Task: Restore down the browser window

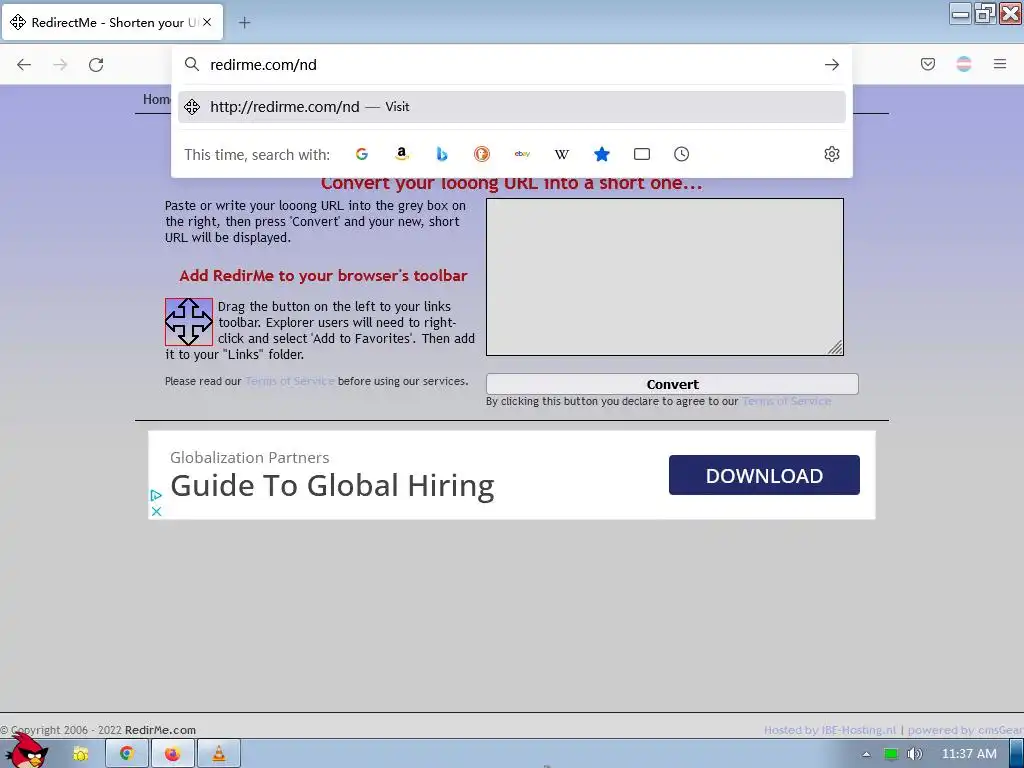Action: tap(985, 14)
